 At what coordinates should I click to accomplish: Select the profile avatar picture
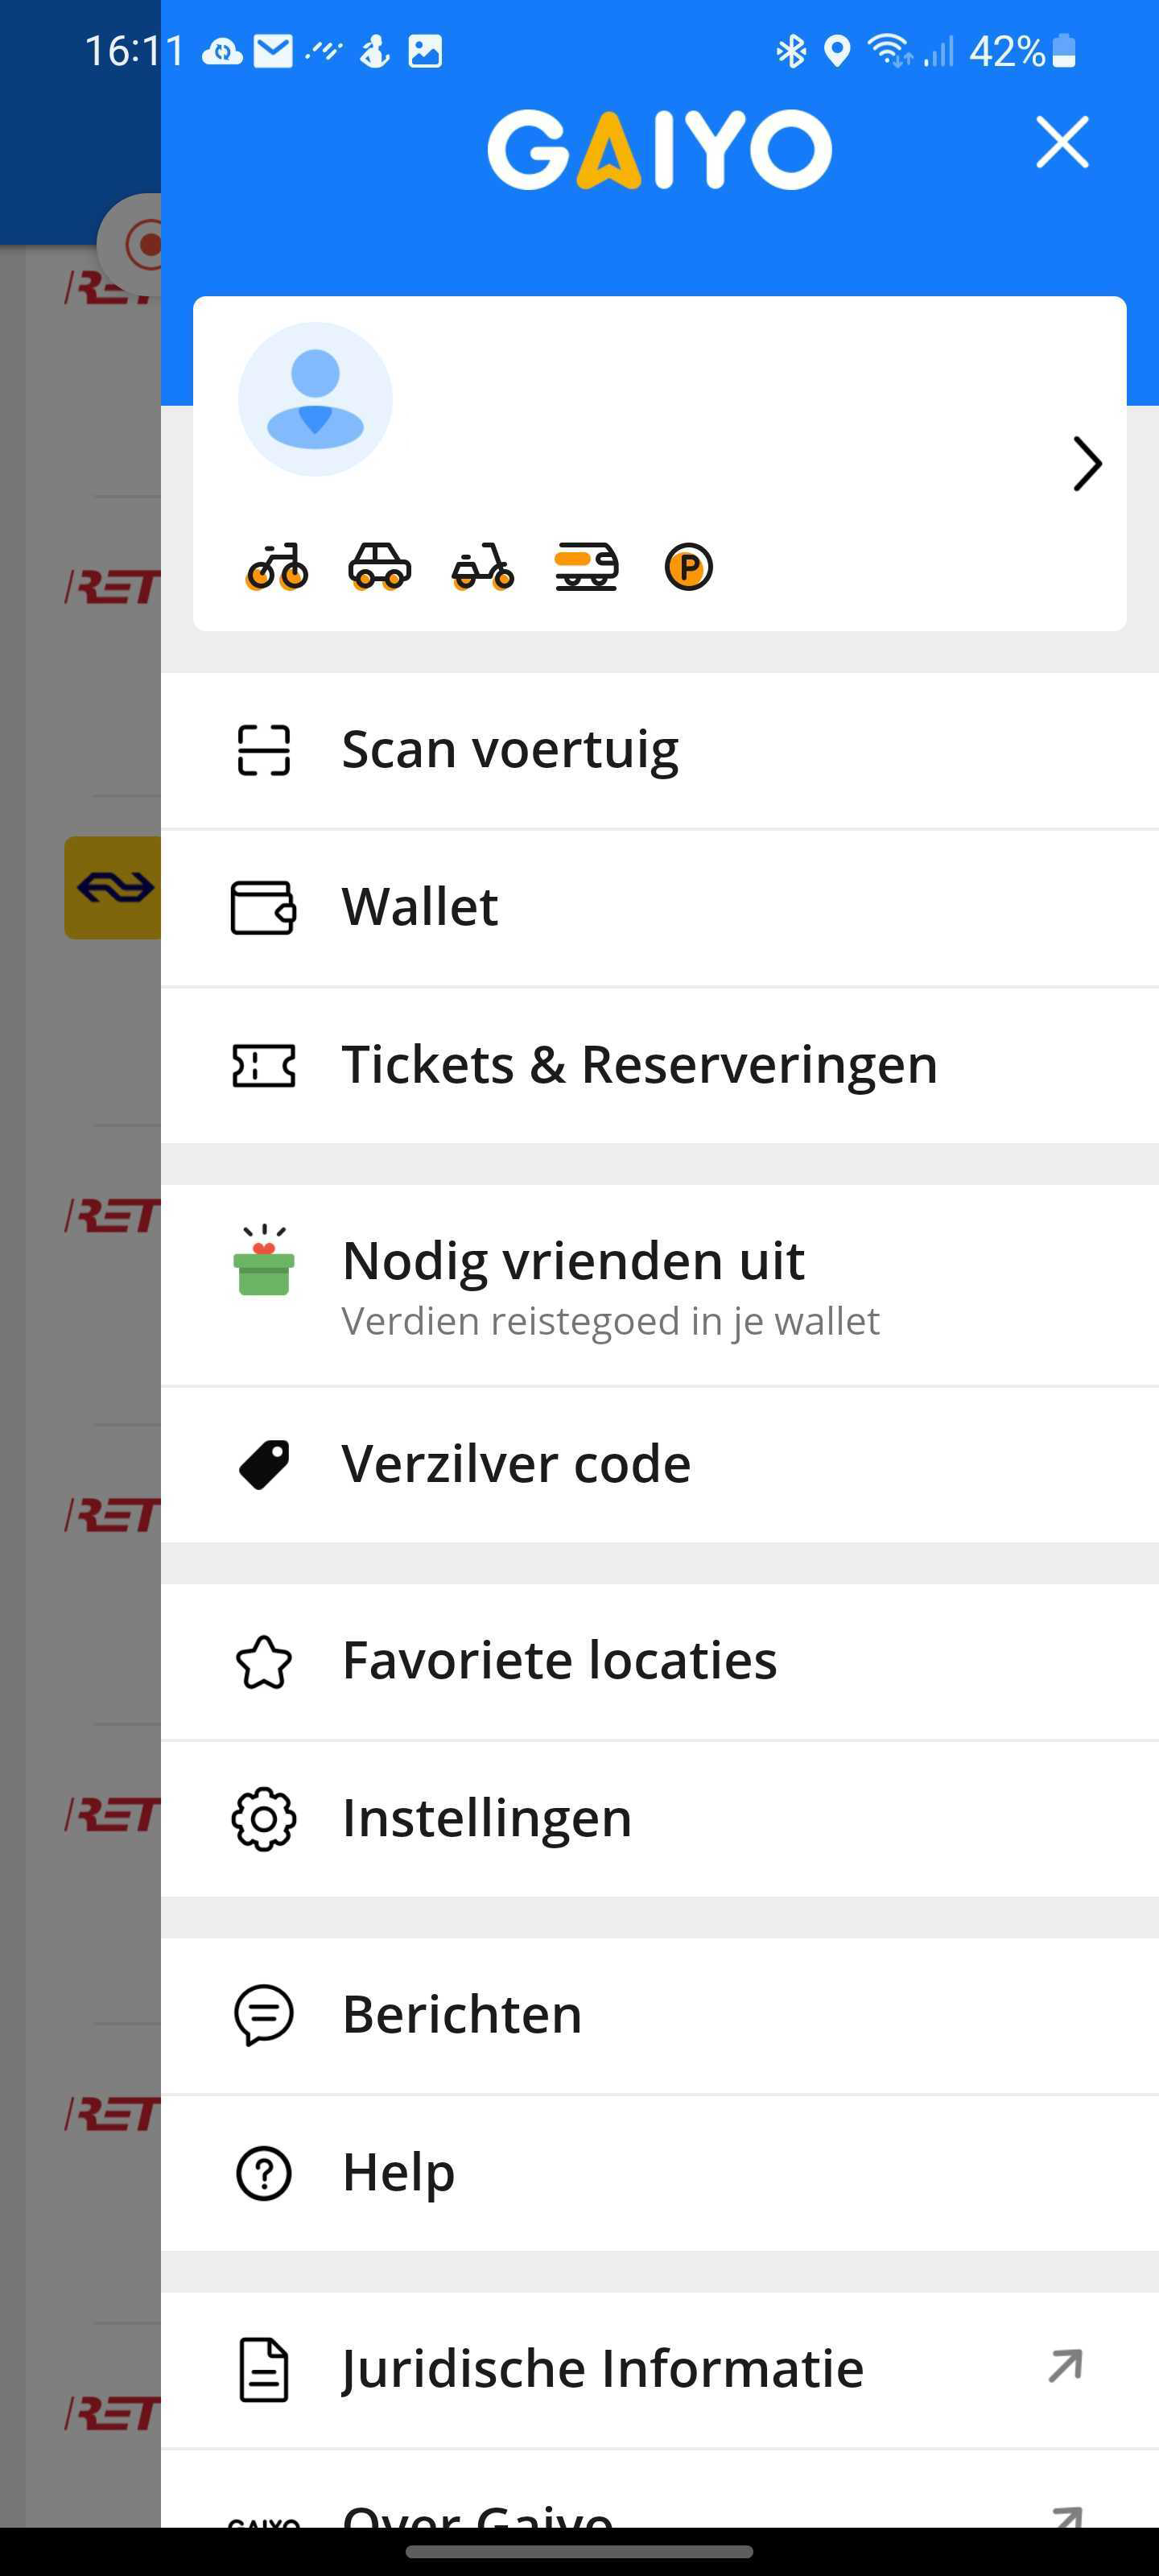click(315, 399)
